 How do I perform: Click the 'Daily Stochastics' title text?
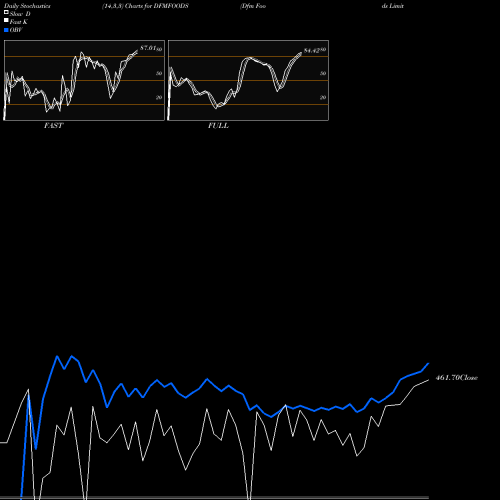tap(27, 6)
